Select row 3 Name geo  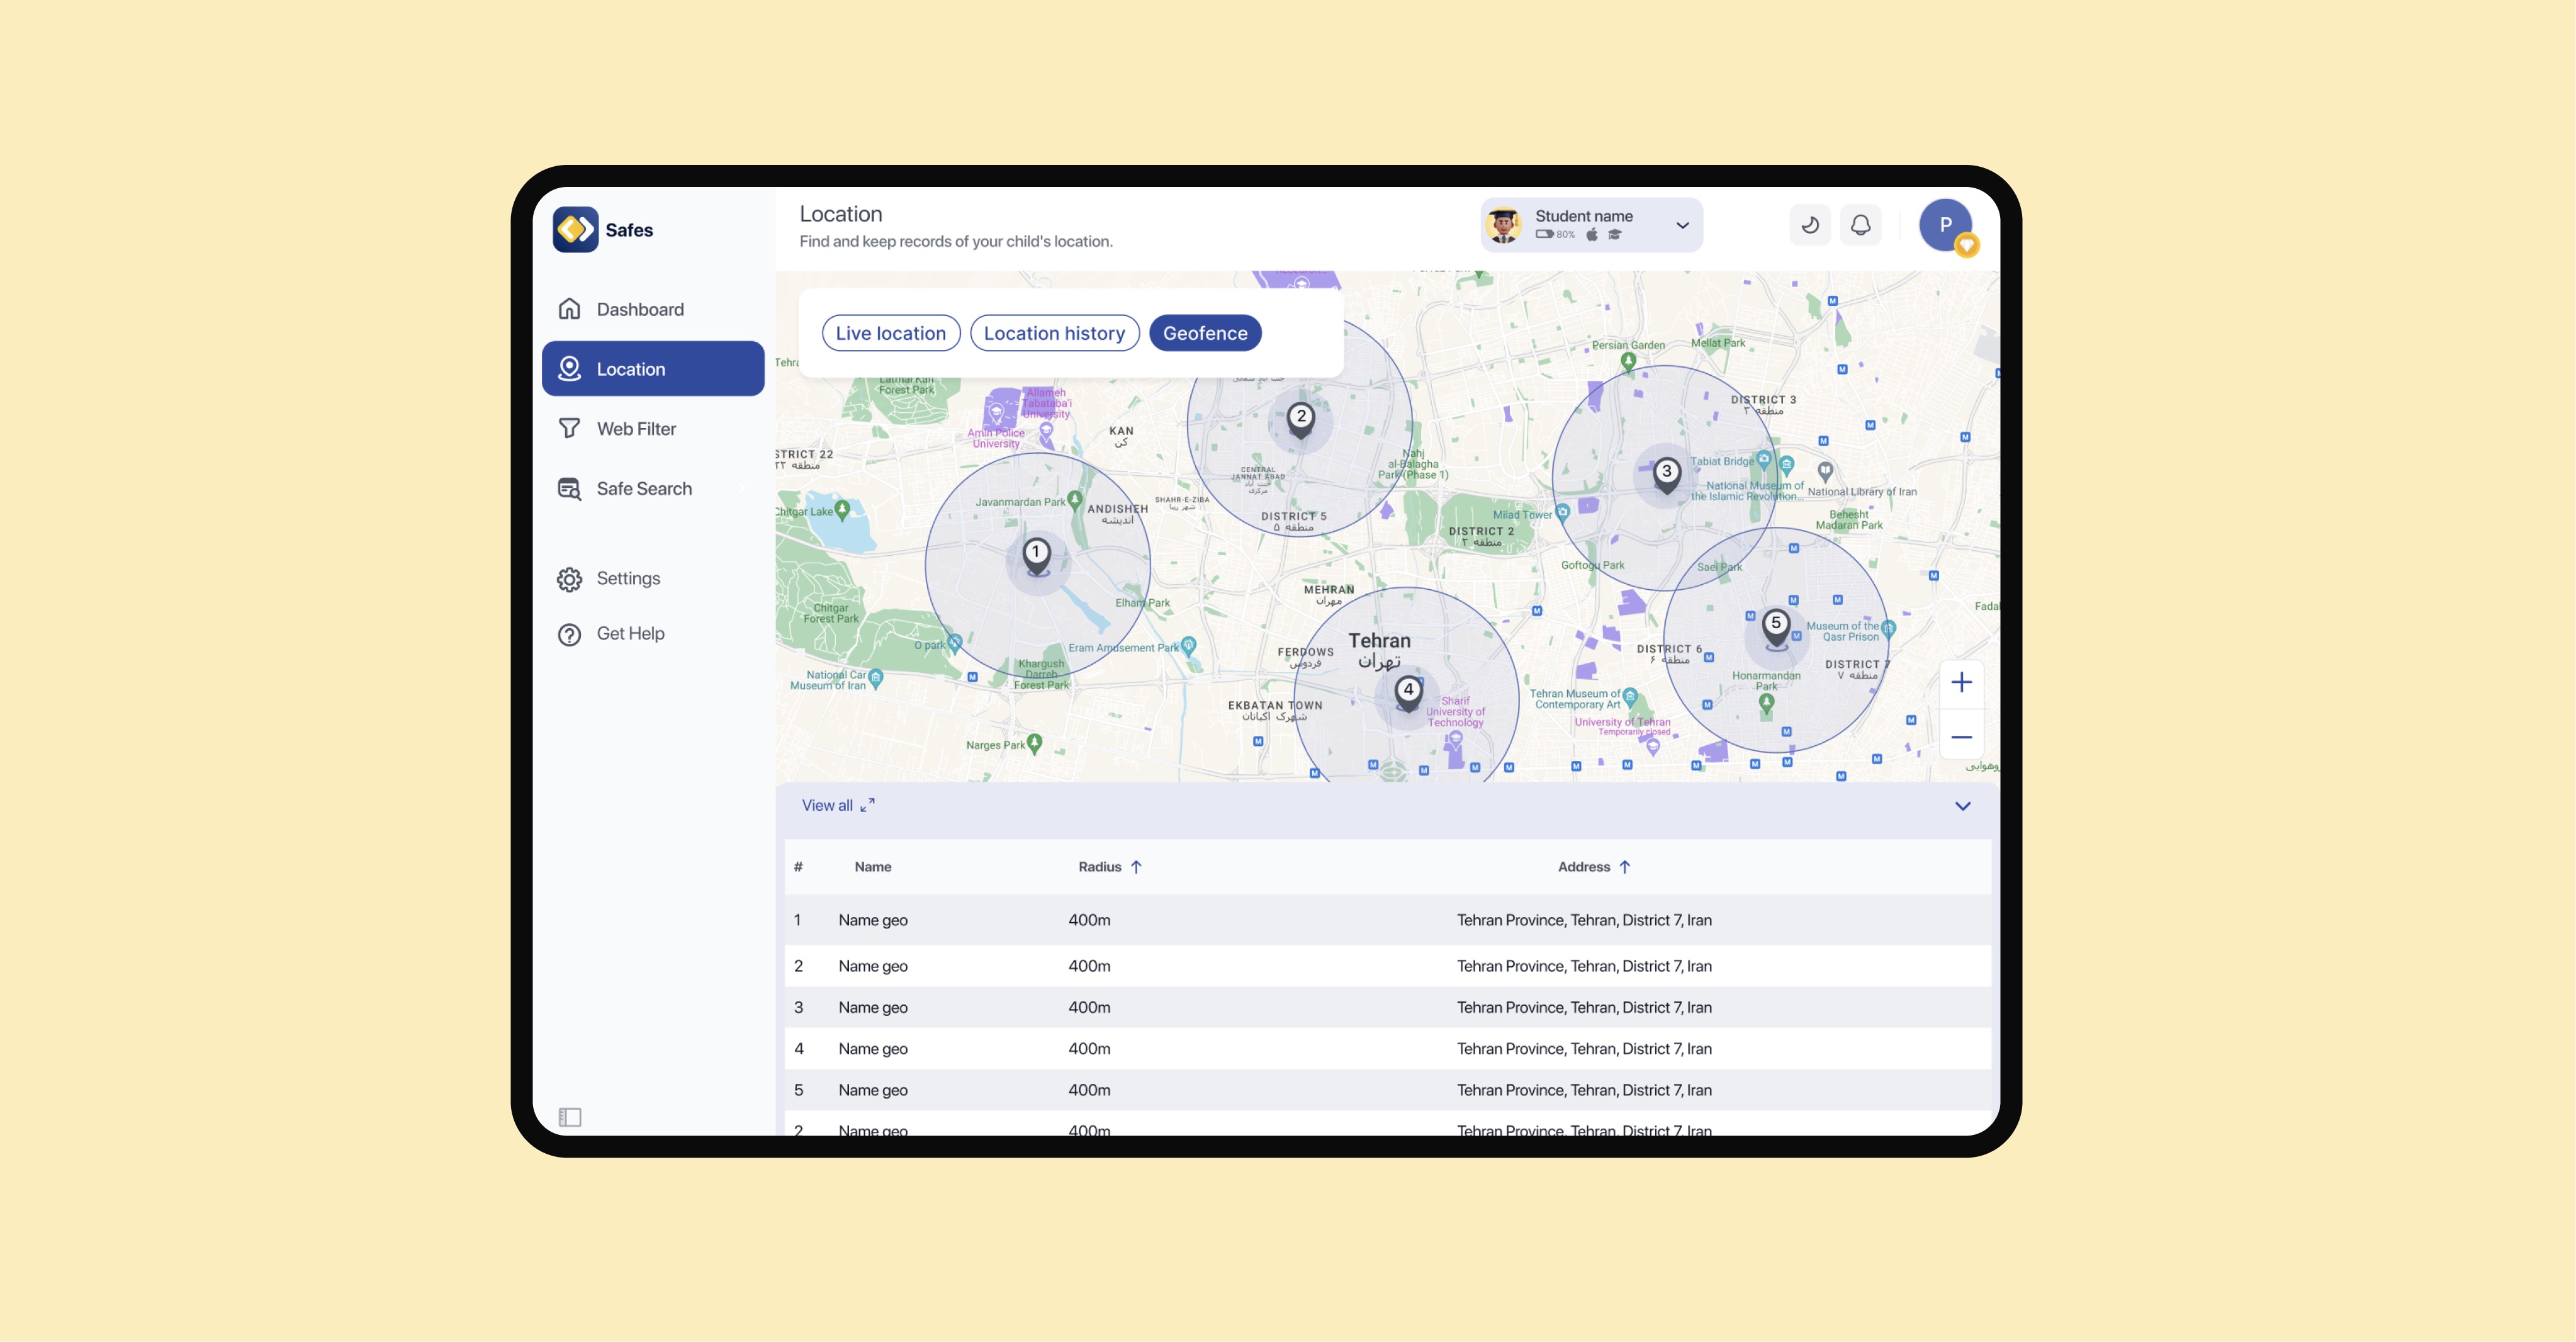click(x=1388, y=1007)
